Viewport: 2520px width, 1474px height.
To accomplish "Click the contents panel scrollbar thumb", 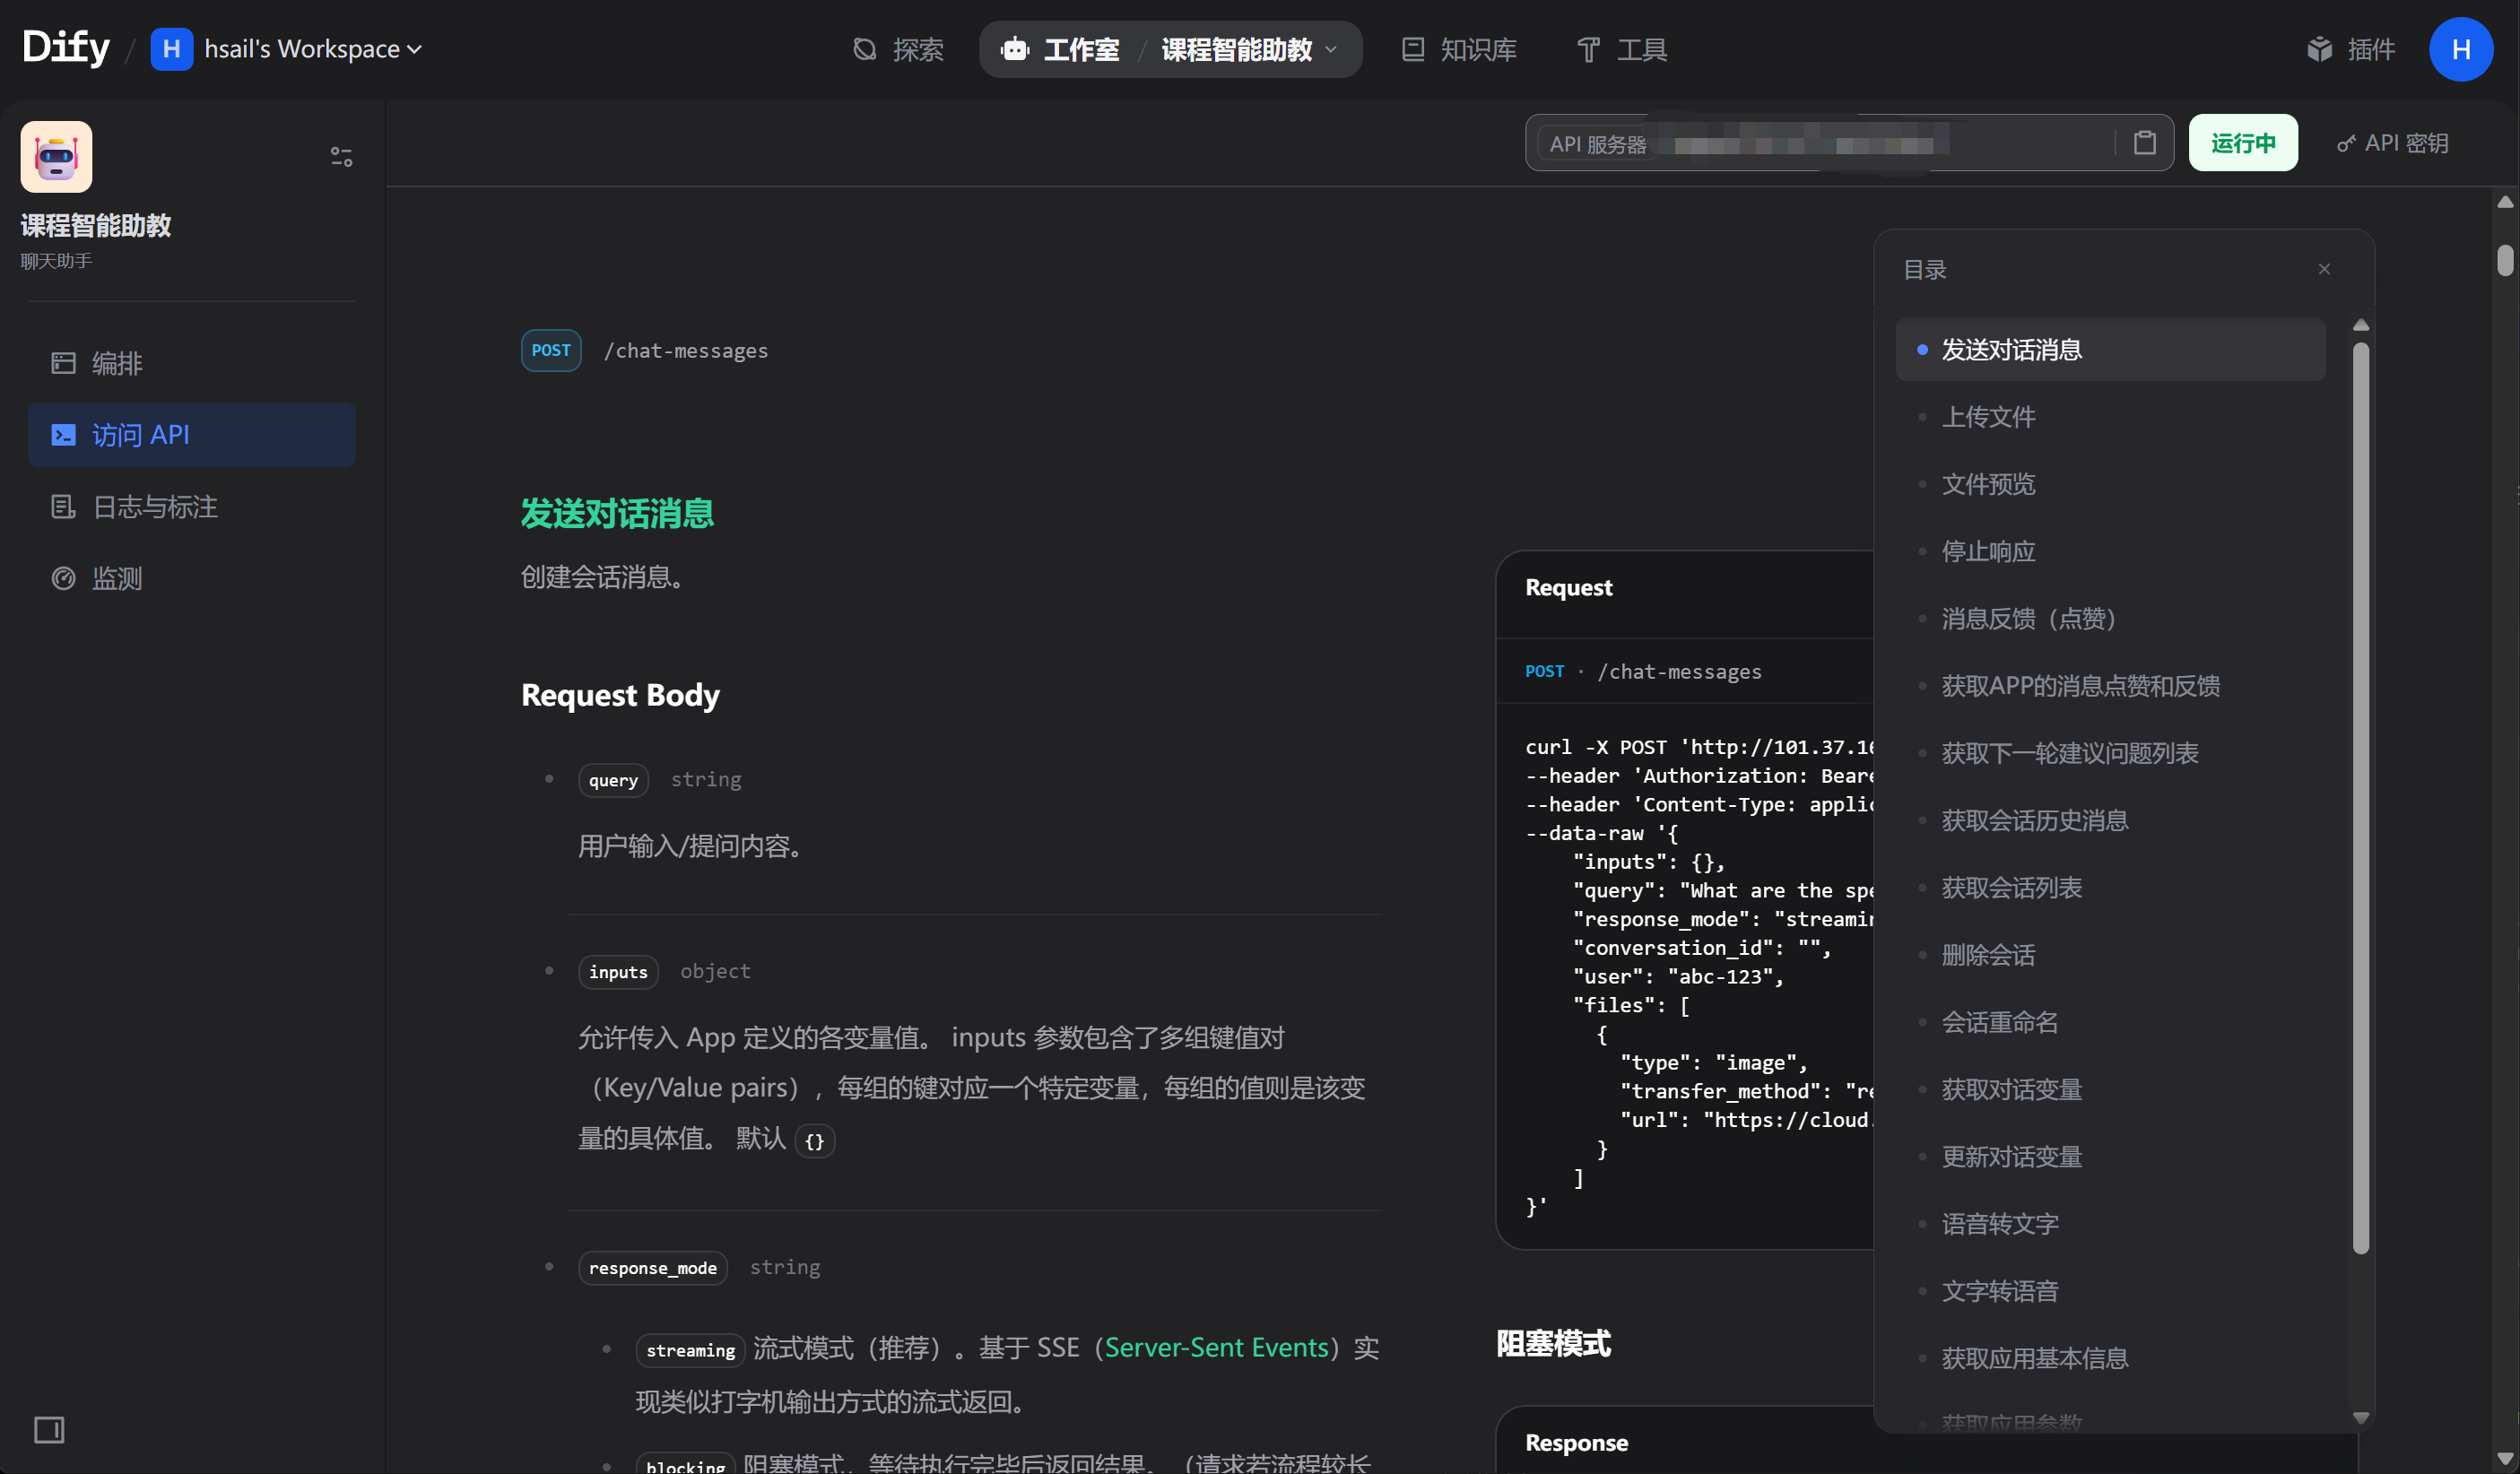I will pos(2360,798).
